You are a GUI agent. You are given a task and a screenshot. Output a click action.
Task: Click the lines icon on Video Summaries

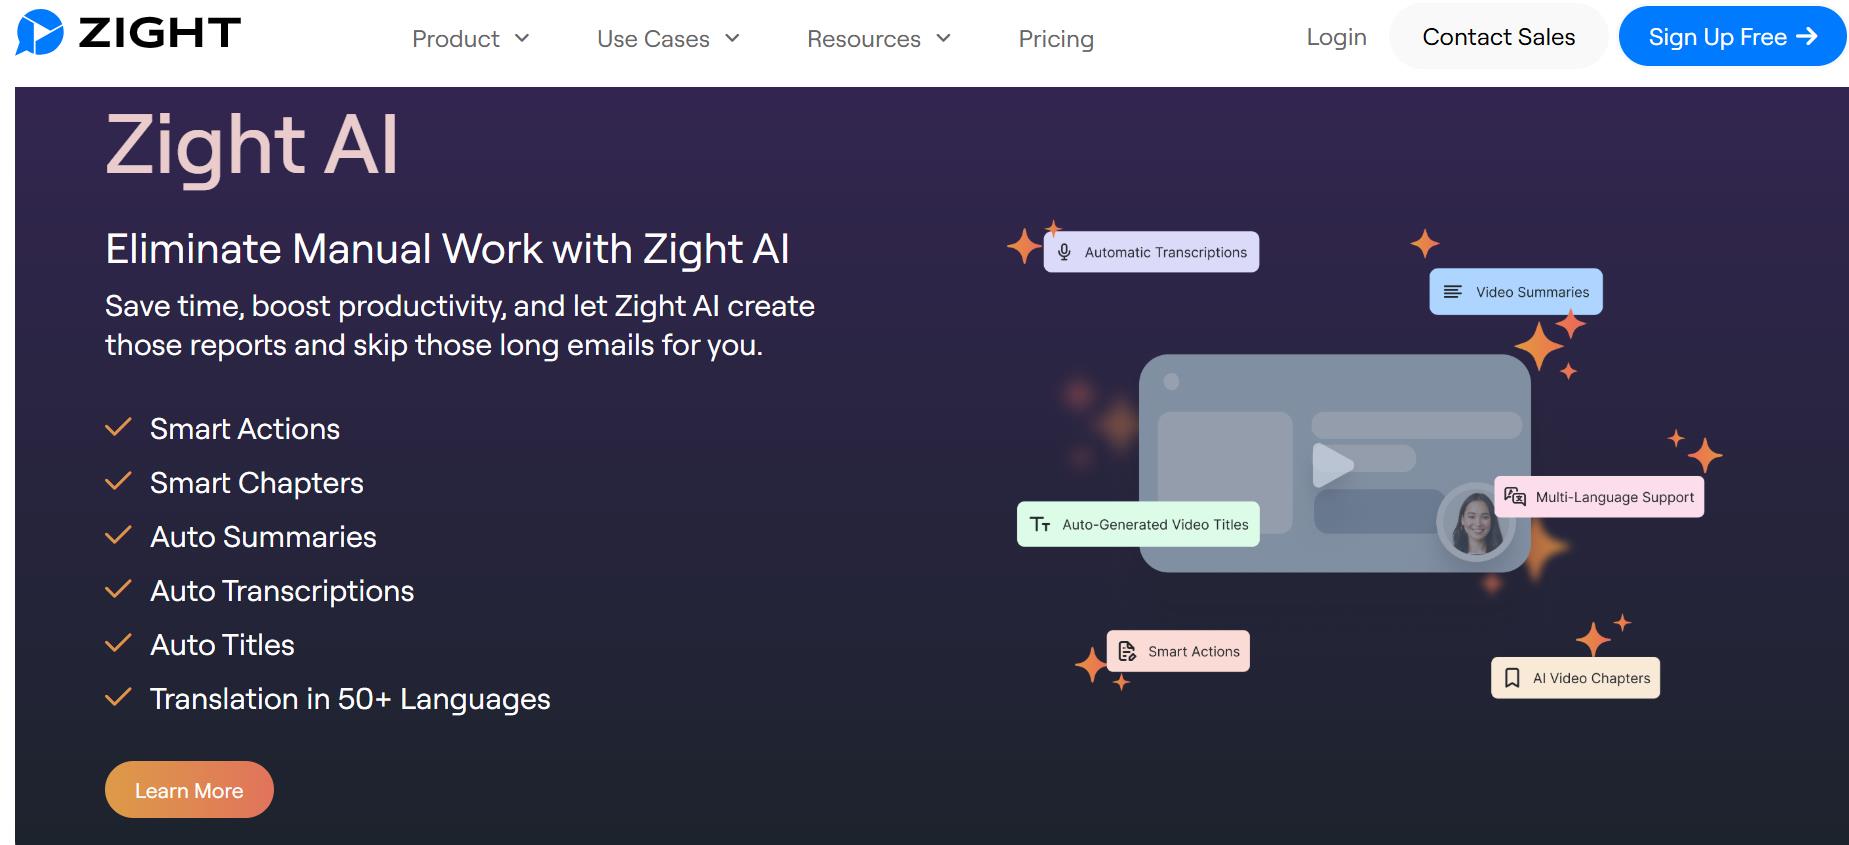coord(1453,292)
